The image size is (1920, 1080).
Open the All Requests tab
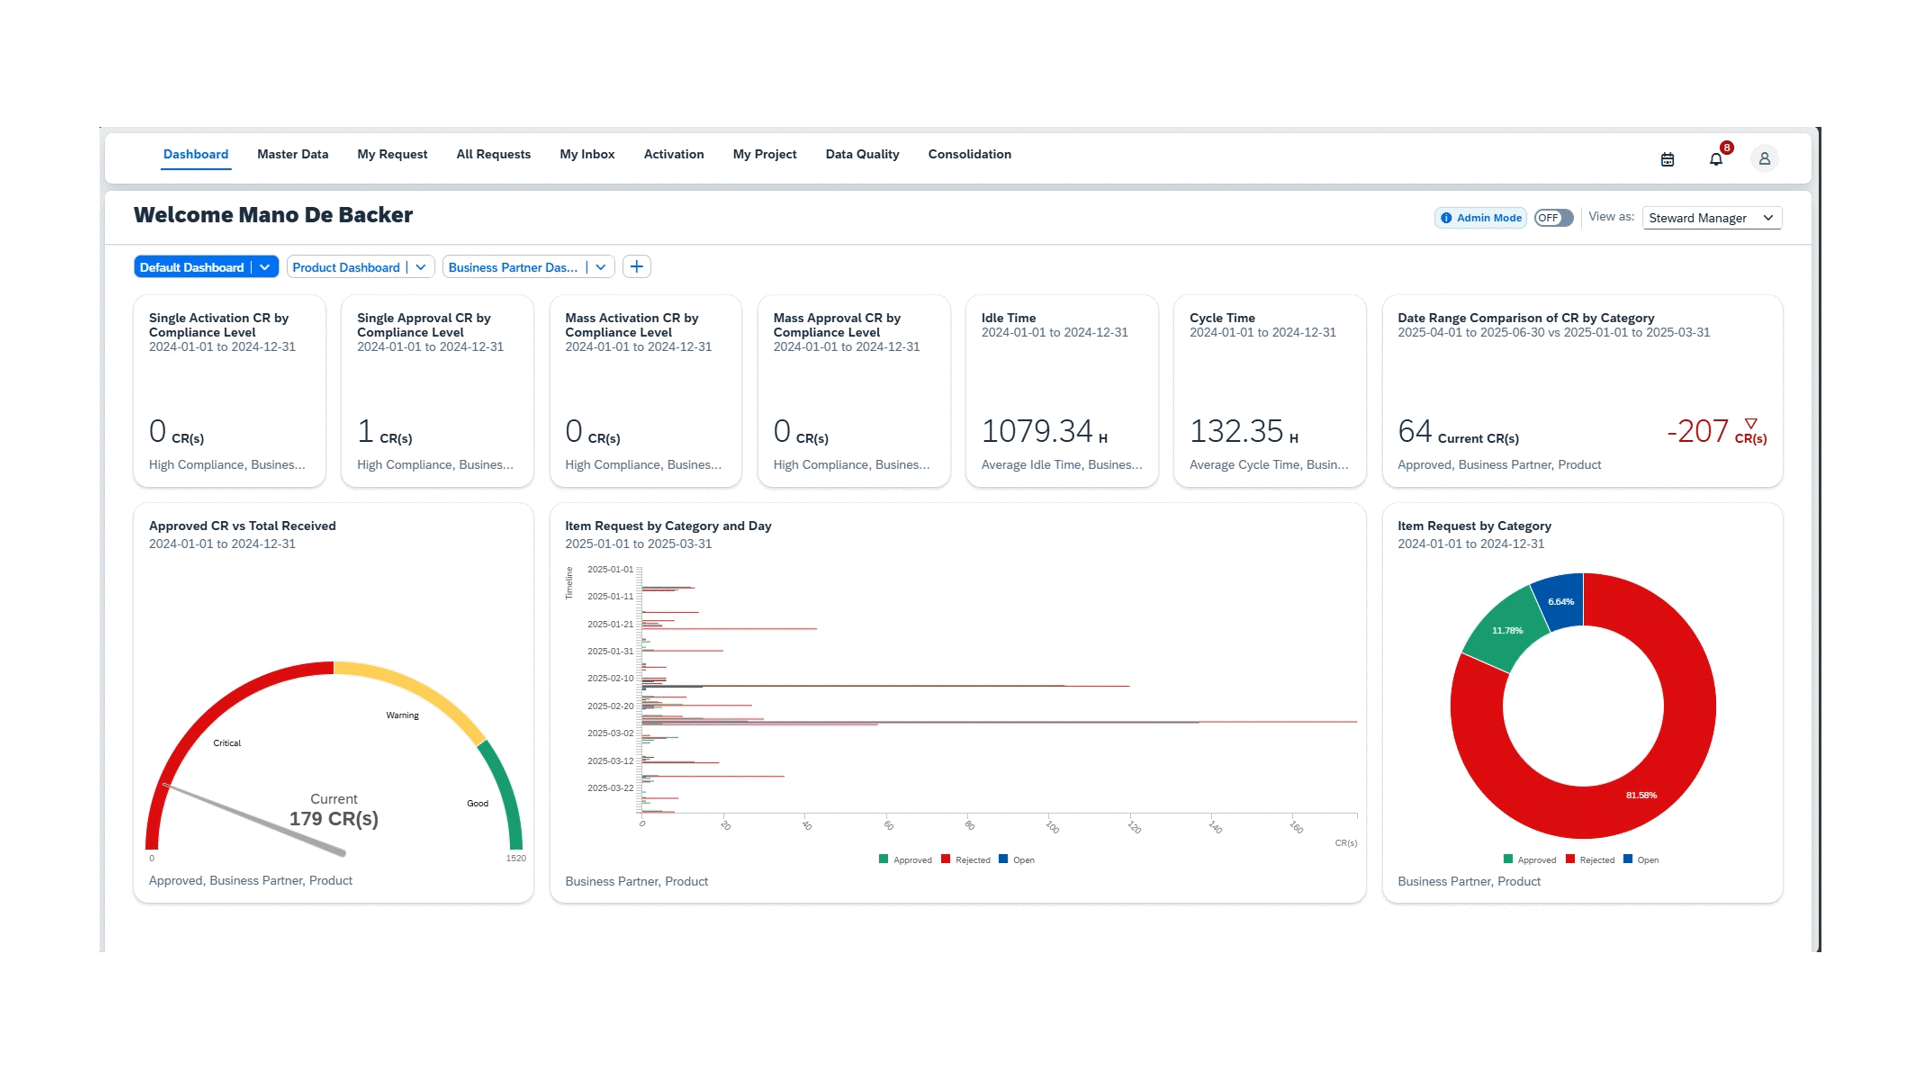493,154
